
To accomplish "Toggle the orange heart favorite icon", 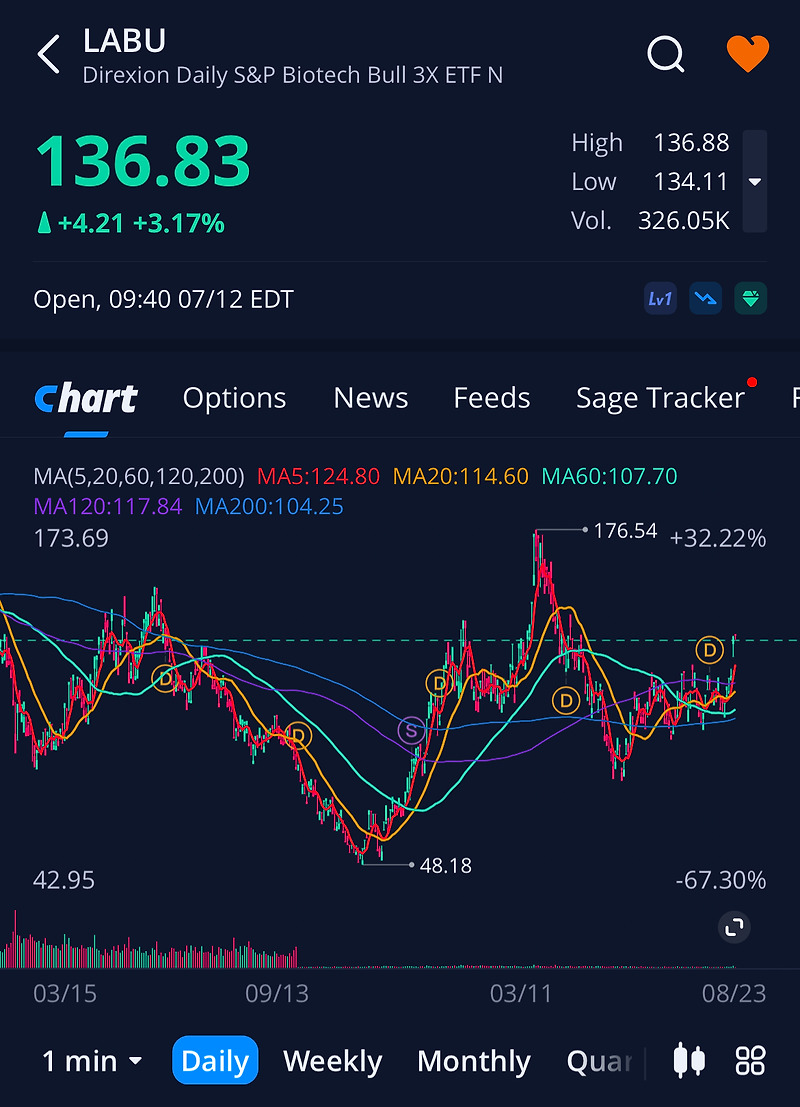I will point(748,54).
